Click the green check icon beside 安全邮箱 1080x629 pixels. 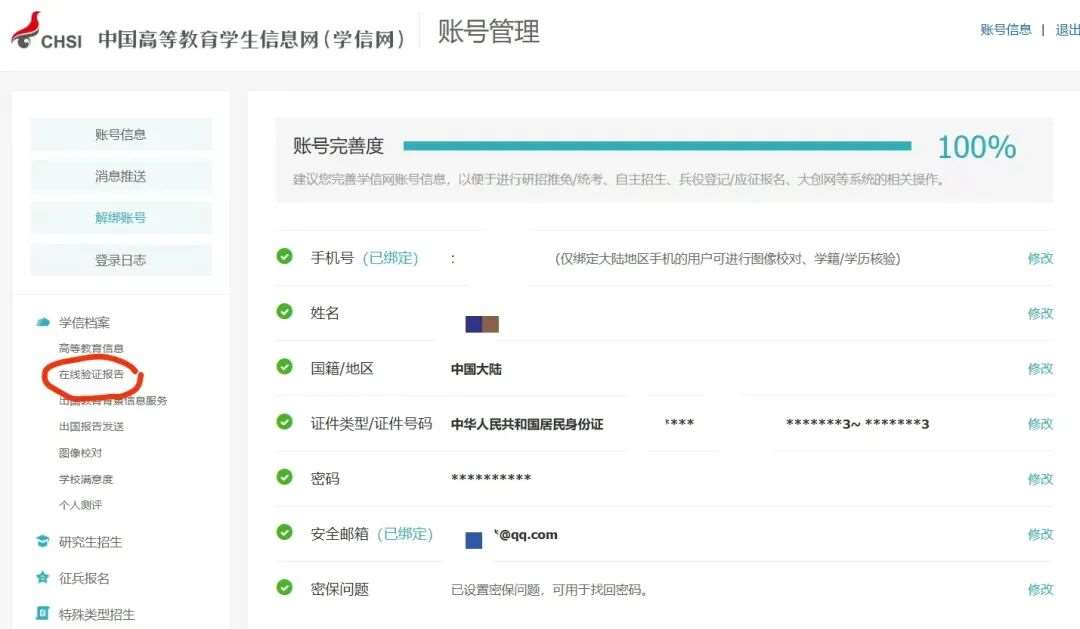285,533
